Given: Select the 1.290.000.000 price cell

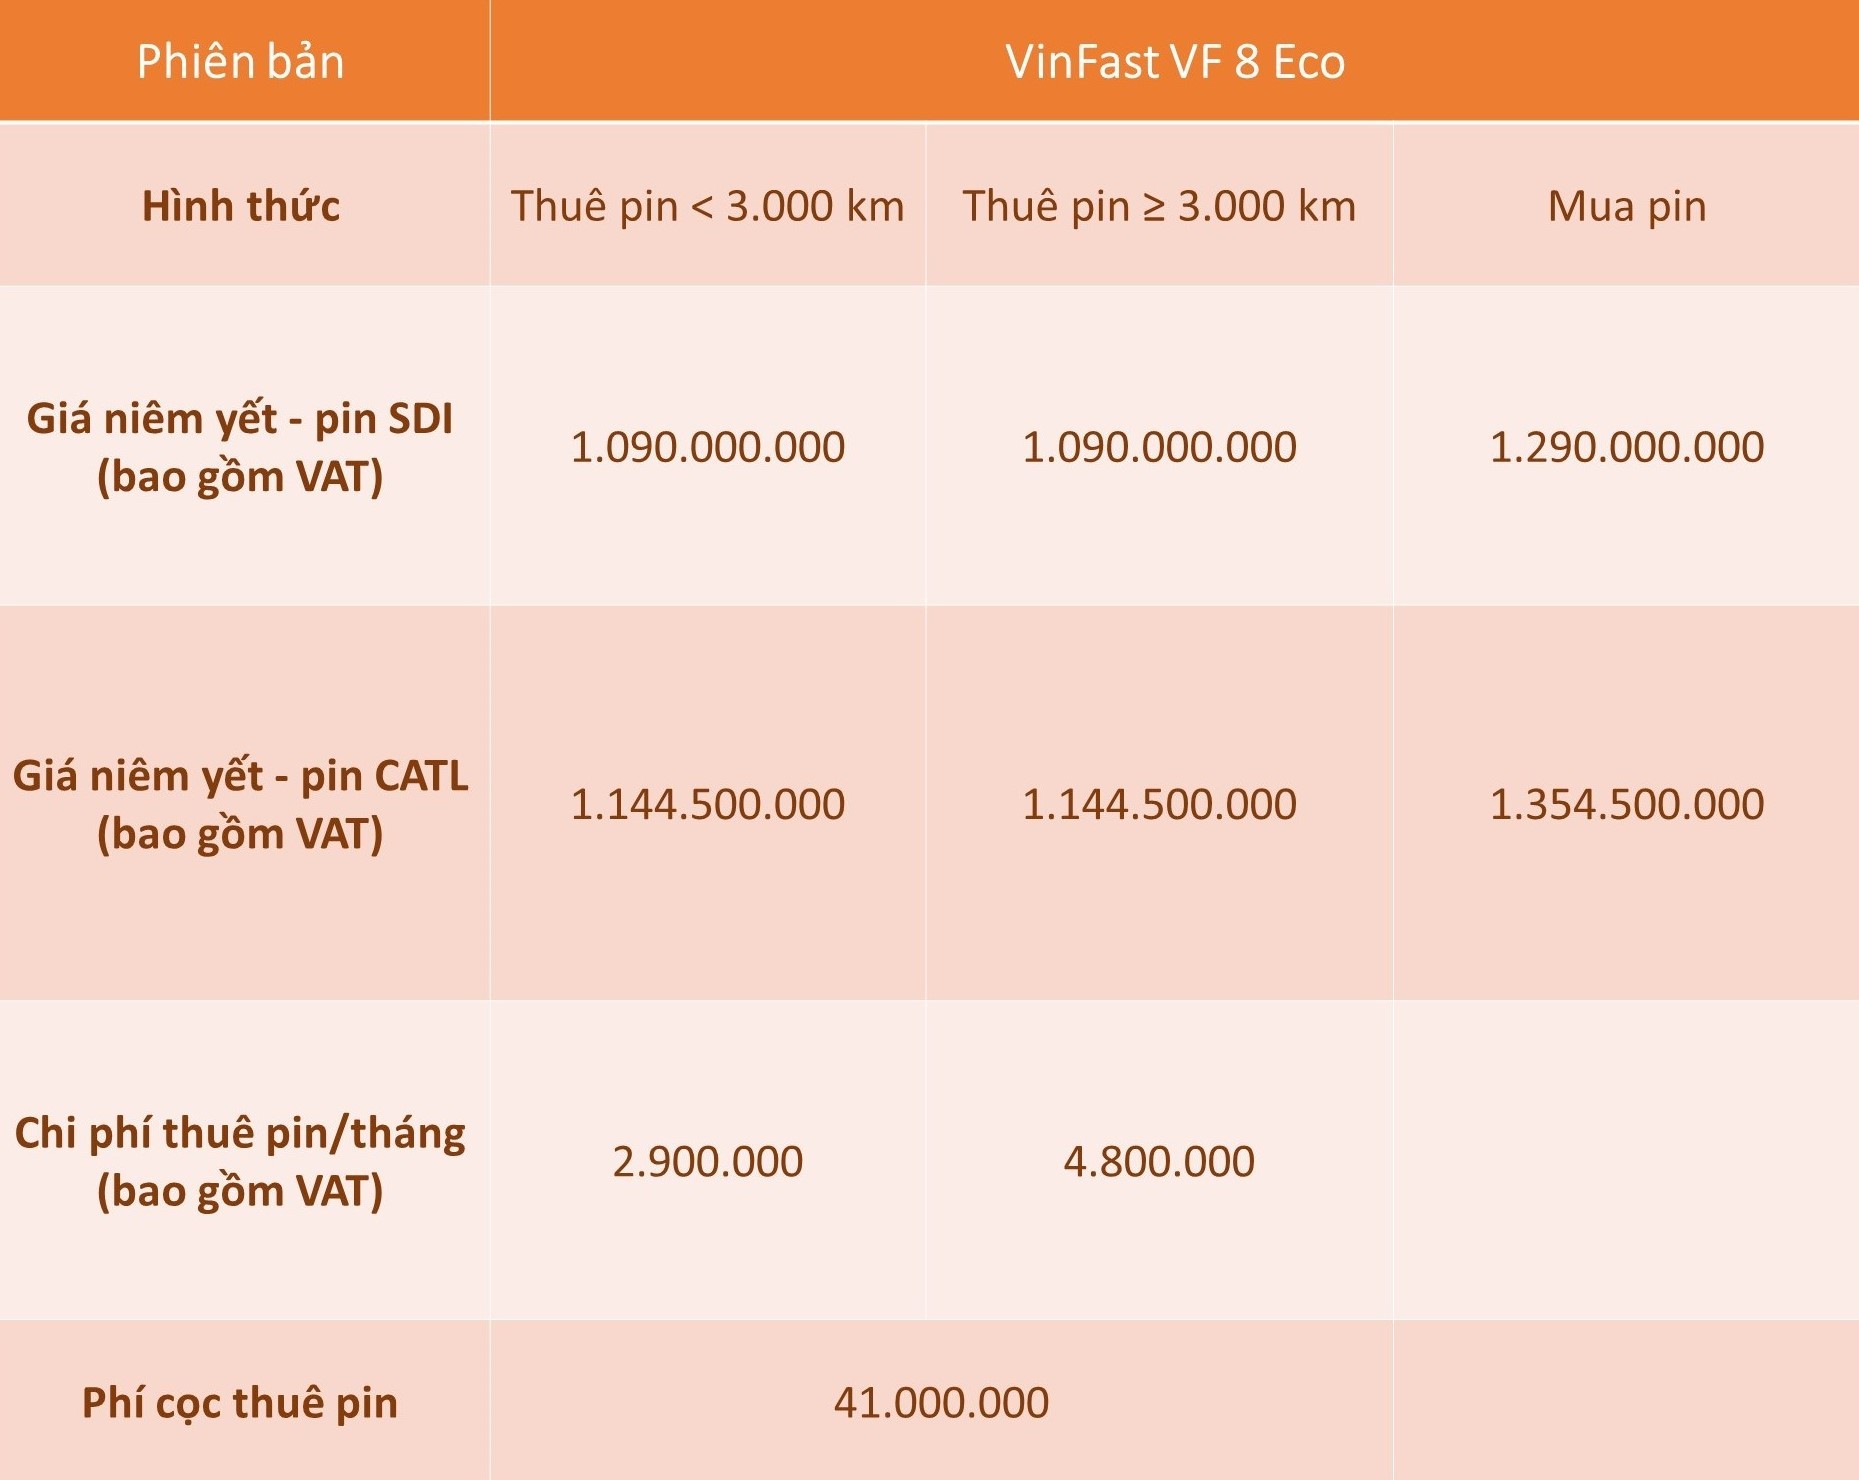Looking at the screenshot, I should [x=1626, y=447].
